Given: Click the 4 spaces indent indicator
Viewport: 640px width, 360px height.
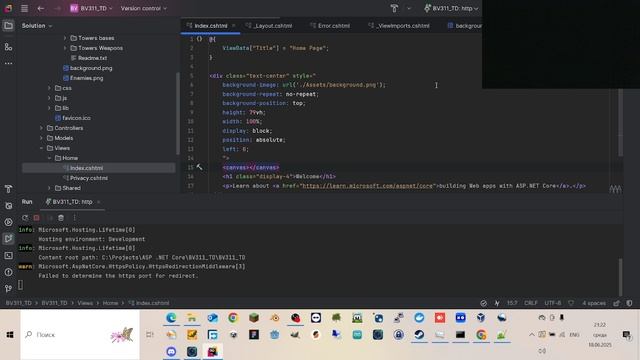Looking at the screenshot, I should tap(594, 303).
